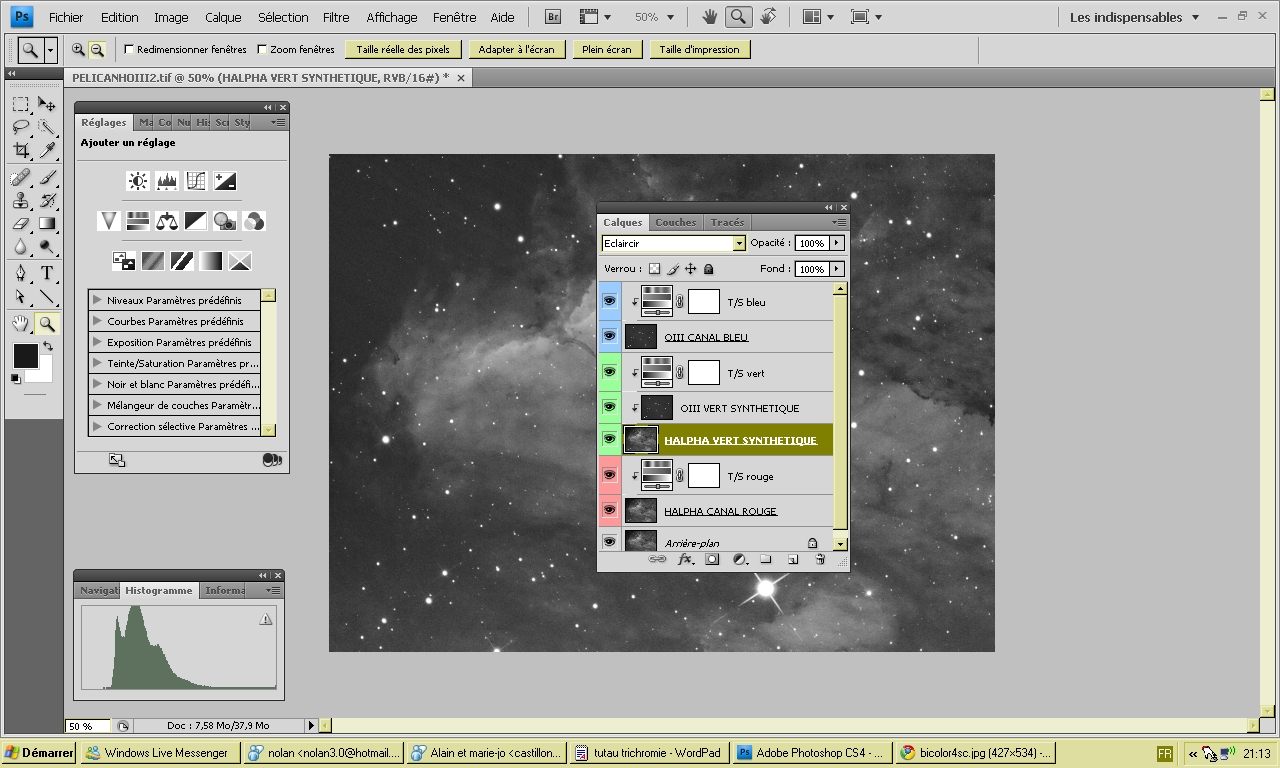Select the Move tool
Image resolution: width=1280 pixels, height=768 pixels.
point(46,104)
